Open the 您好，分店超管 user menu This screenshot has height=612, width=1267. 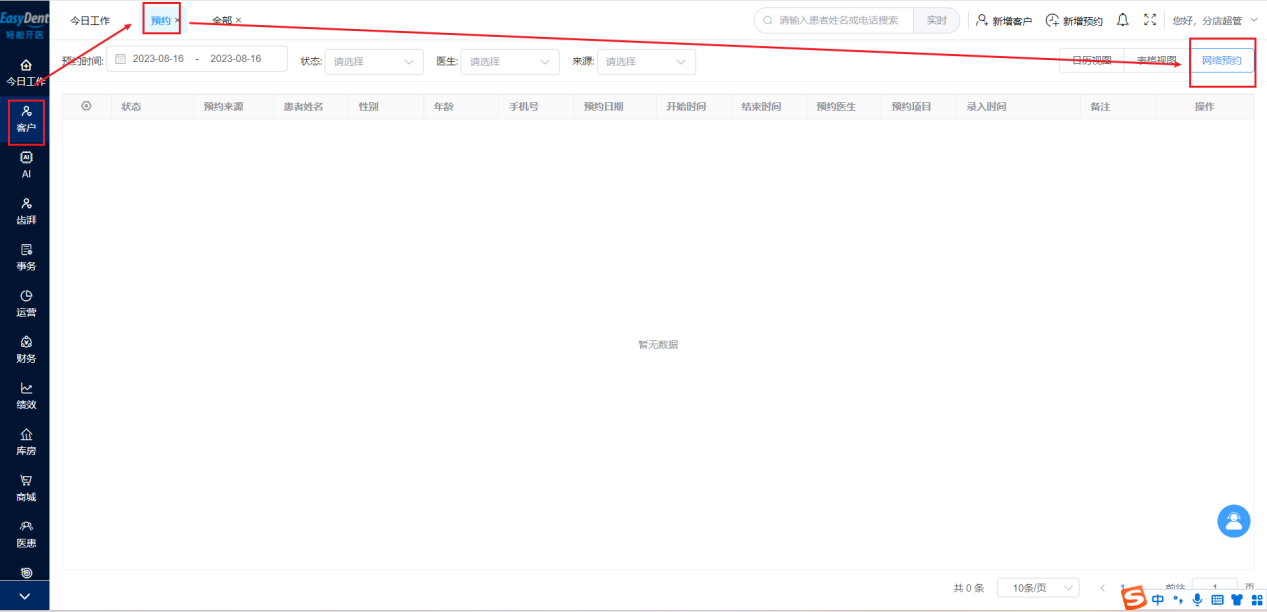click(1215, 20)
